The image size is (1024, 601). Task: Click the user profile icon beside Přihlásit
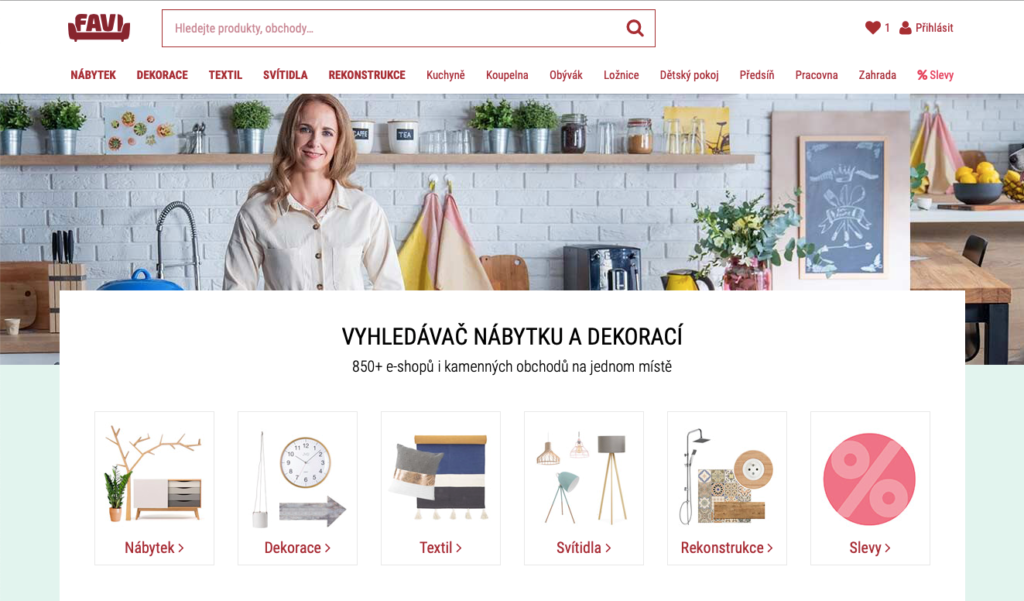(x=905, y=27)
